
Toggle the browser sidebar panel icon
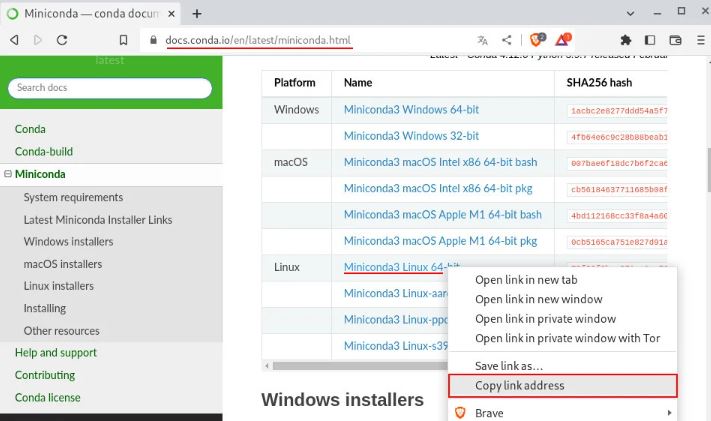(x=650, y=40)
